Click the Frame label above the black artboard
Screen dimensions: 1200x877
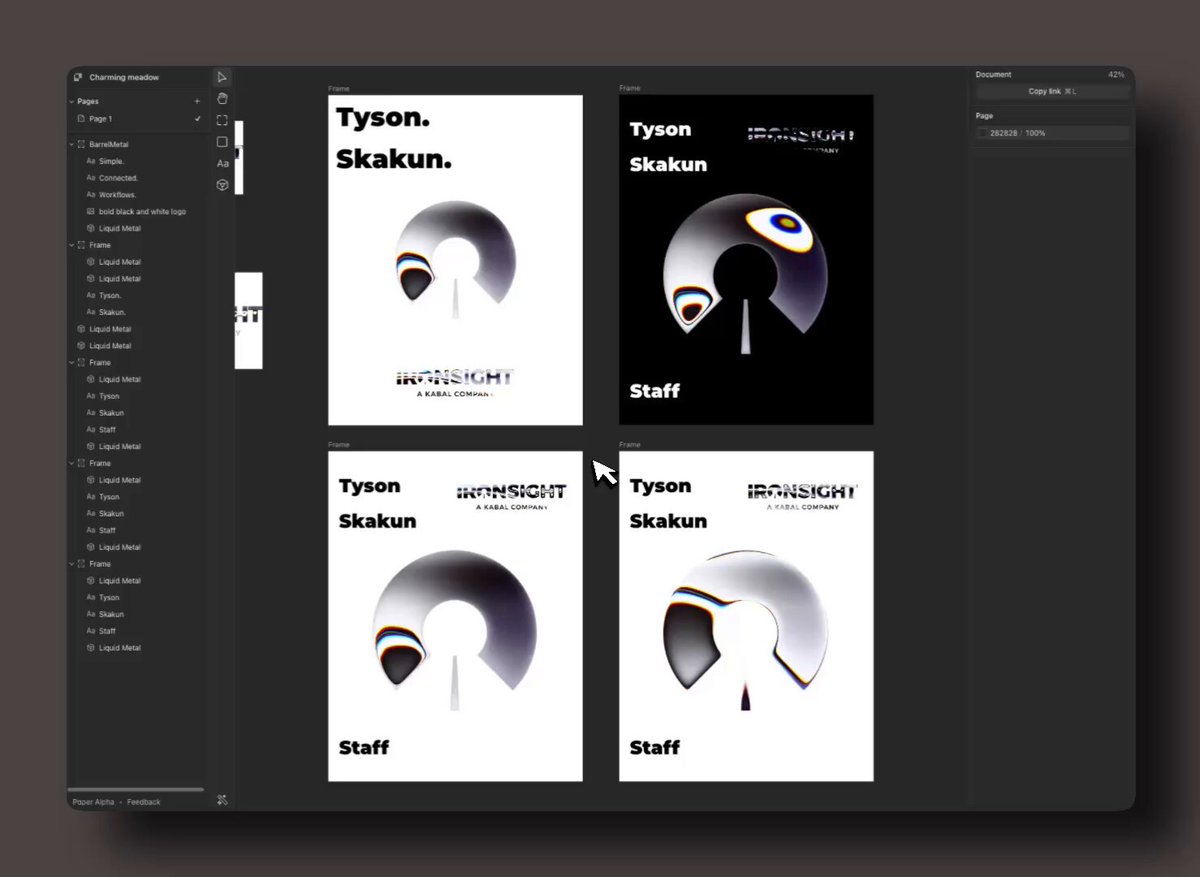(x=629, y=88)
